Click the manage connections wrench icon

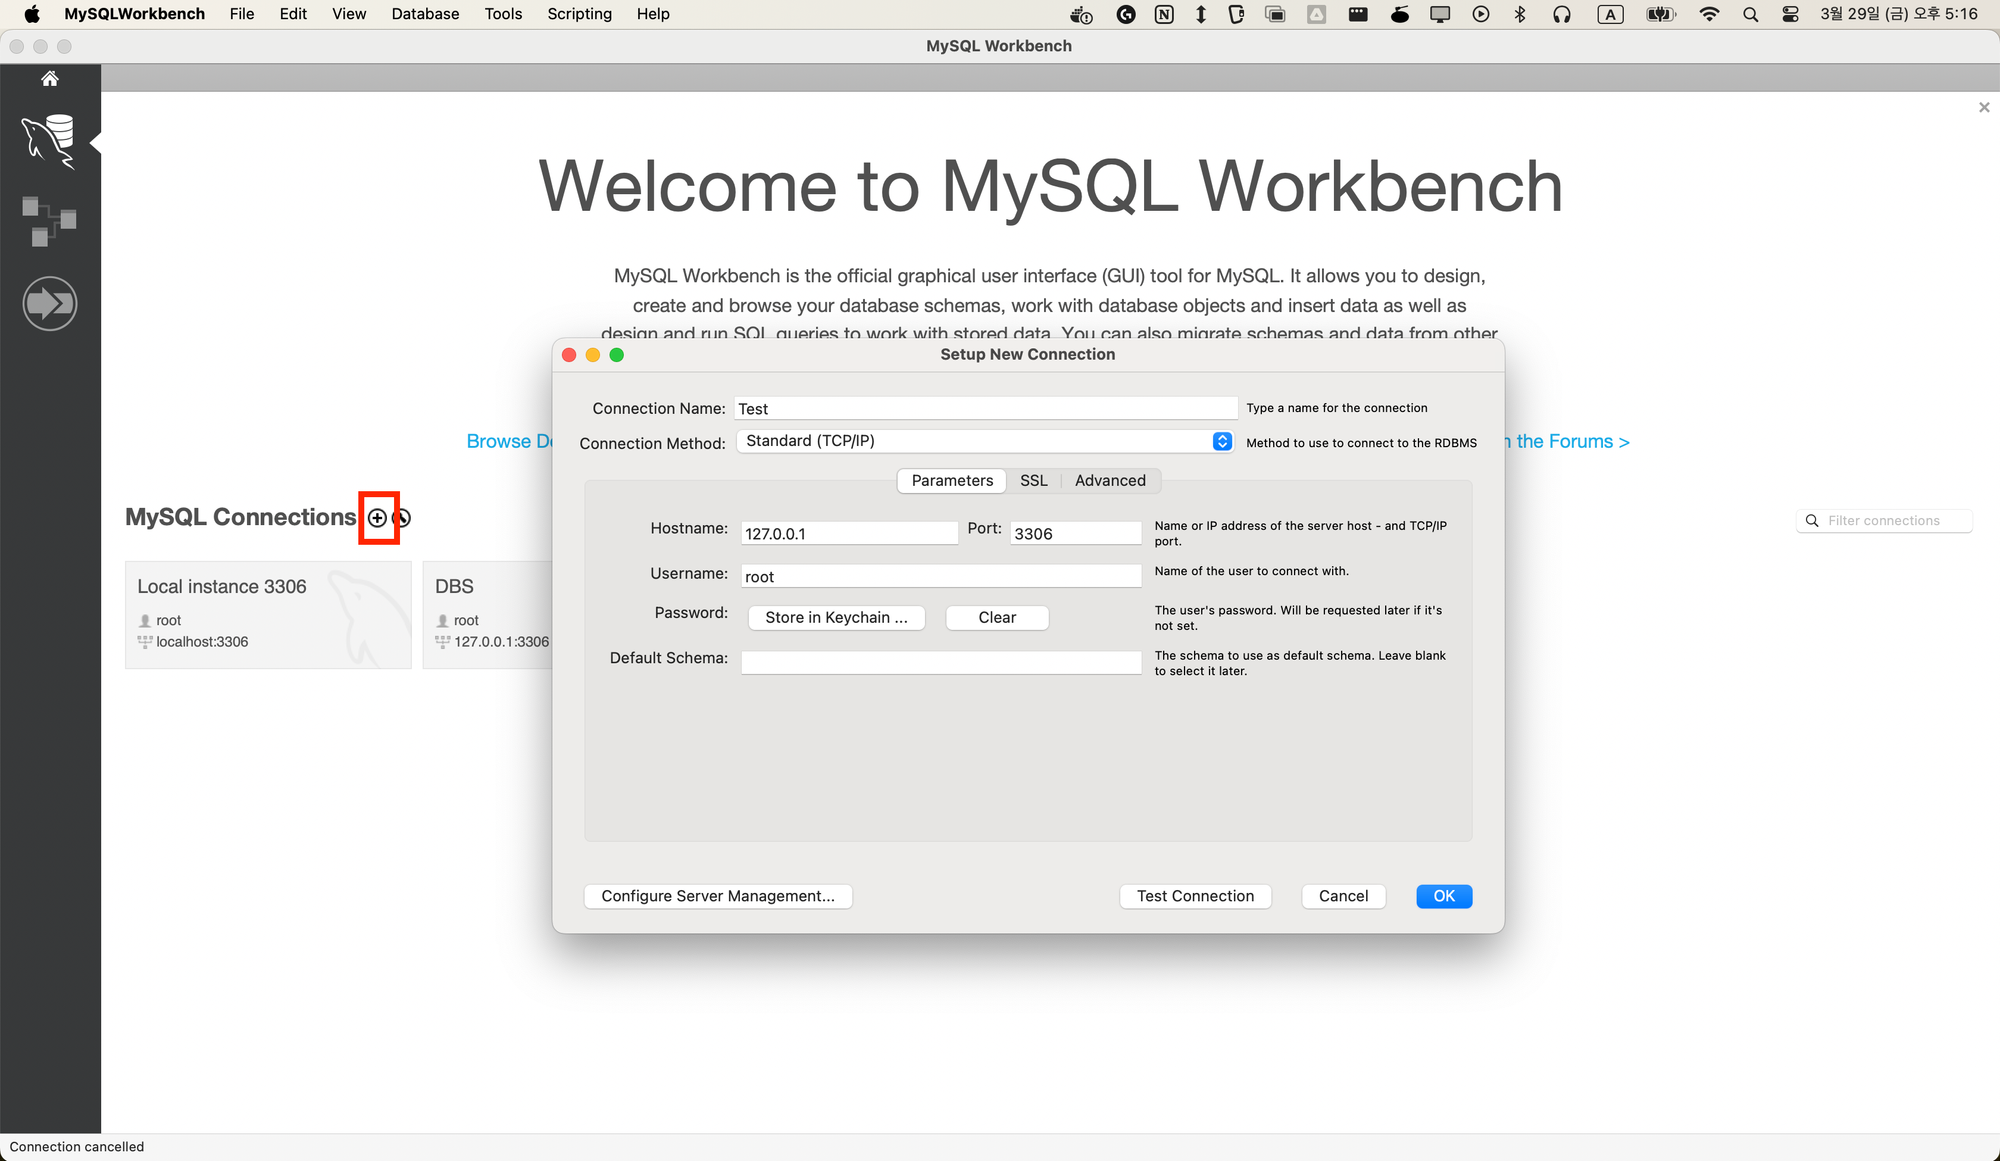(403, 518)
